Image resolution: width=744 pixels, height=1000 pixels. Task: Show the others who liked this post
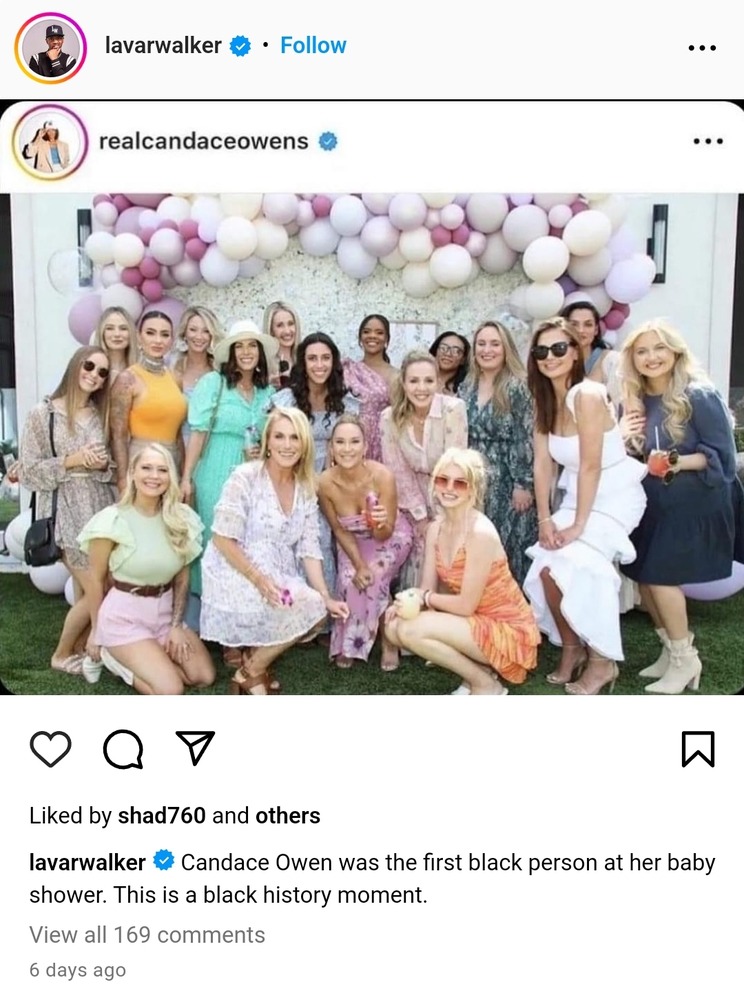288,815
